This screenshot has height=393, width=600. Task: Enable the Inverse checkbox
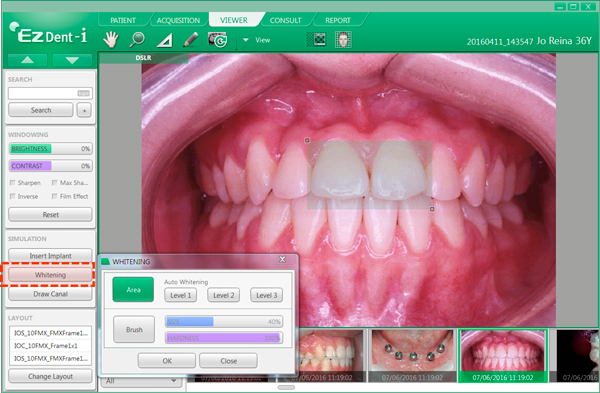(13, 196)
